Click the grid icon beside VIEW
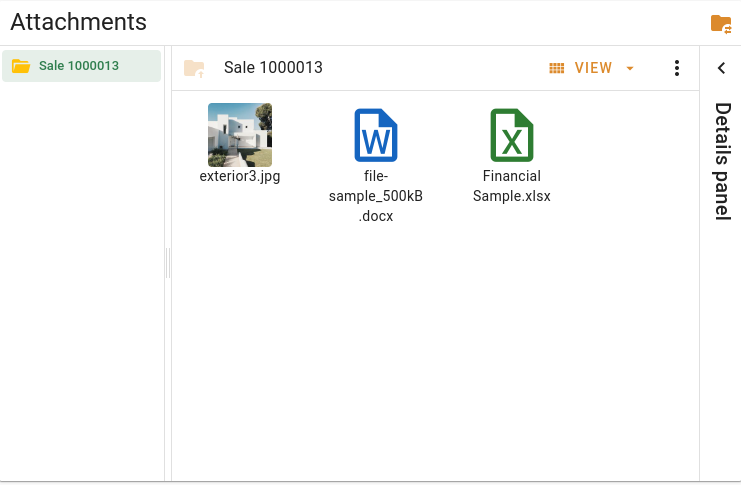 [557, 68]
